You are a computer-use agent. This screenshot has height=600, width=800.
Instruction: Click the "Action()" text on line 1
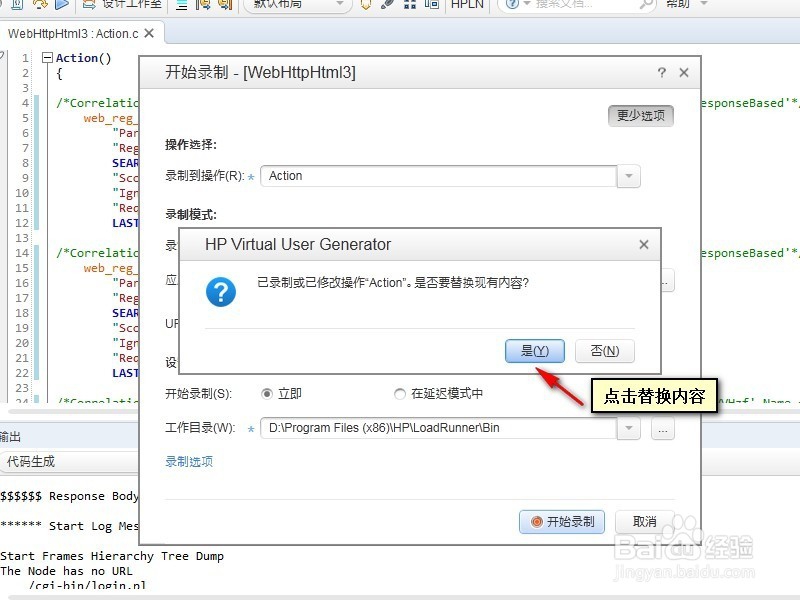coord(84,58)
